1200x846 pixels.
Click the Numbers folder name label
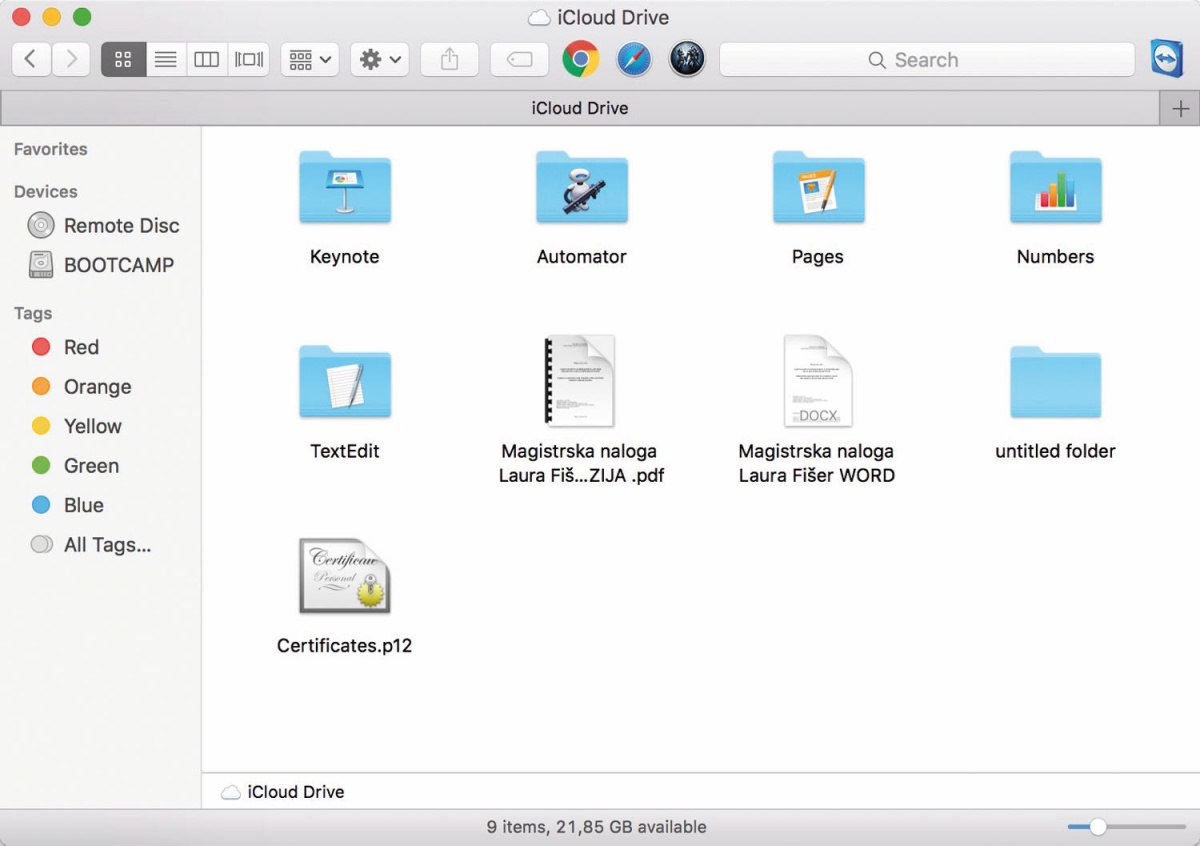[x=1055, y=257]
